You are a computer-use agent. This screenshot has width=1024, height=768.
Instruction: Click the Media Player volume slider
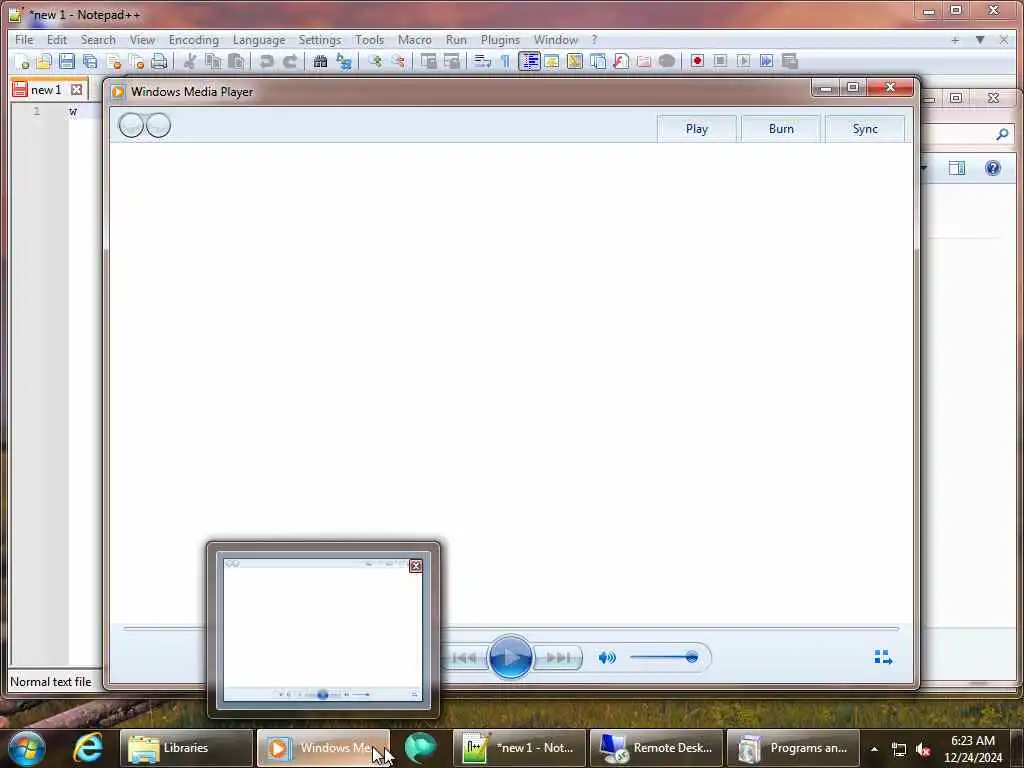[664, 658]
